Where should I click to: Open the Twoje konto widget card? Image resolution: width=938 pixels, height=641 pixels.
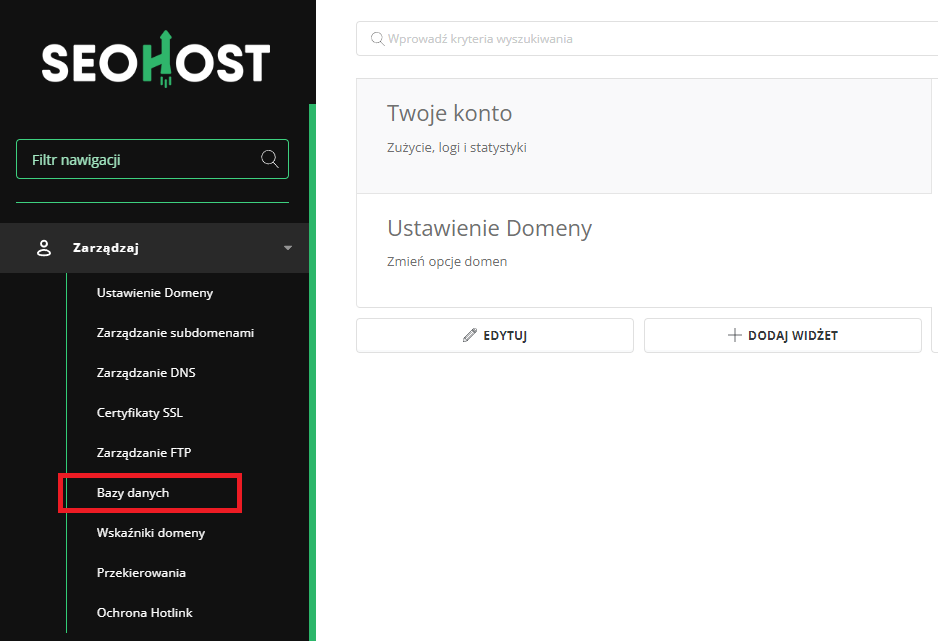point(449,114)
